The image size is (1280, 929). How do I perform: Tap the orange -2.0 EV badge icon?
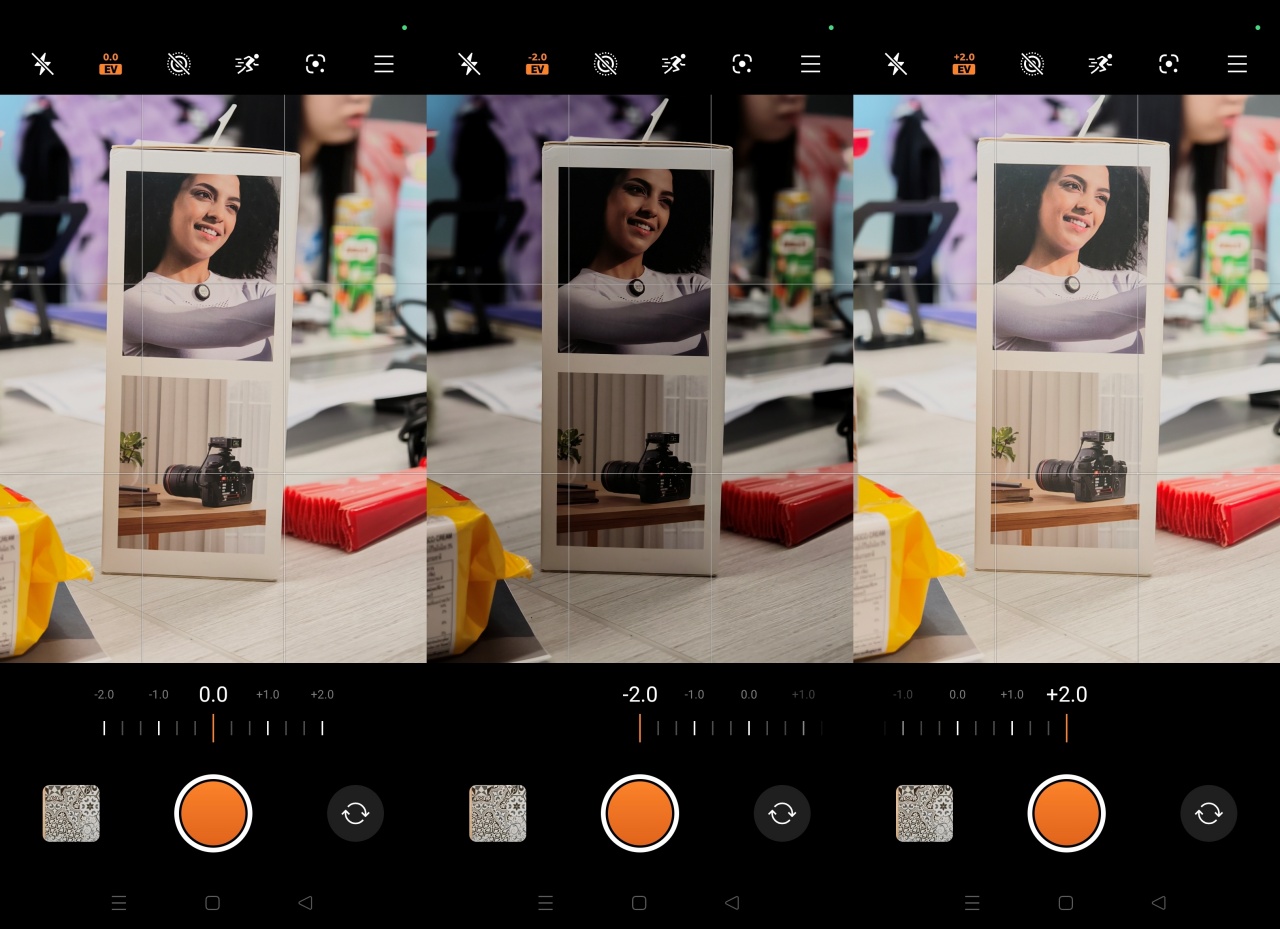pyautogui.click(x=537, y=64)
